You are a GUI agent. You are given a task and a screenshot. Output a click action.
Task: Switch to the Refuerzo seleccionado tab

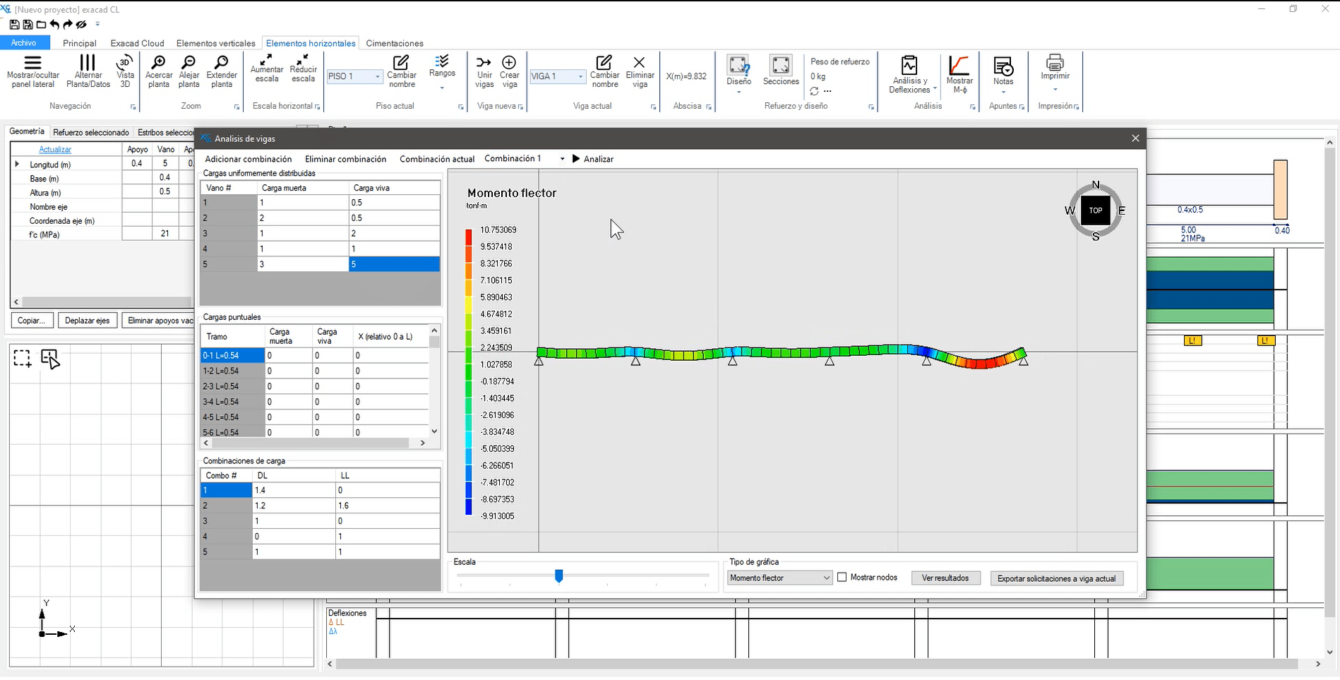coord(91,132)
